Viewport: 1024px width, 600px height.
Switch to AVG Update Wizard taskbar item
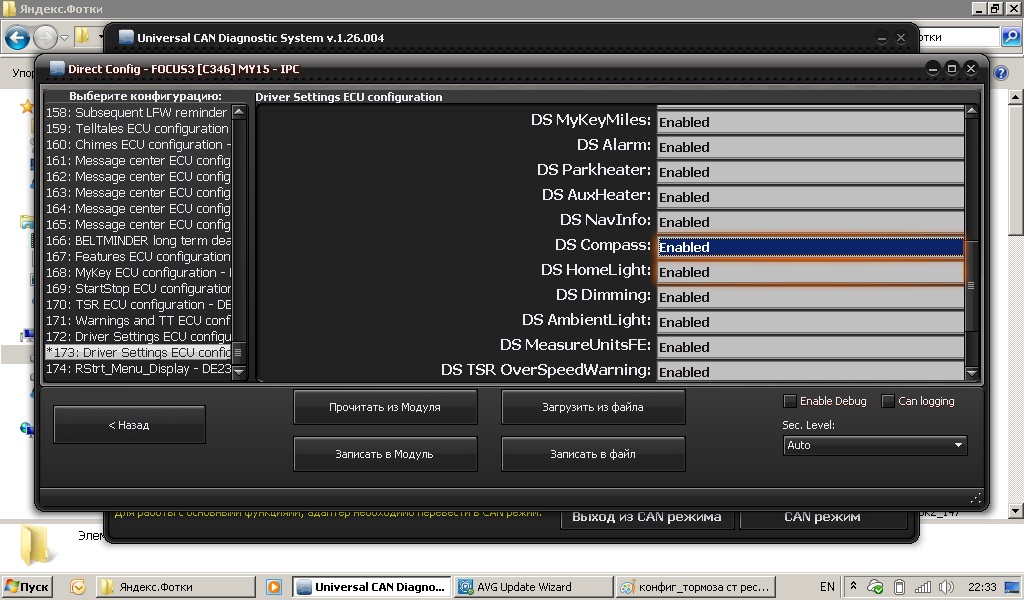click(532, 587)
